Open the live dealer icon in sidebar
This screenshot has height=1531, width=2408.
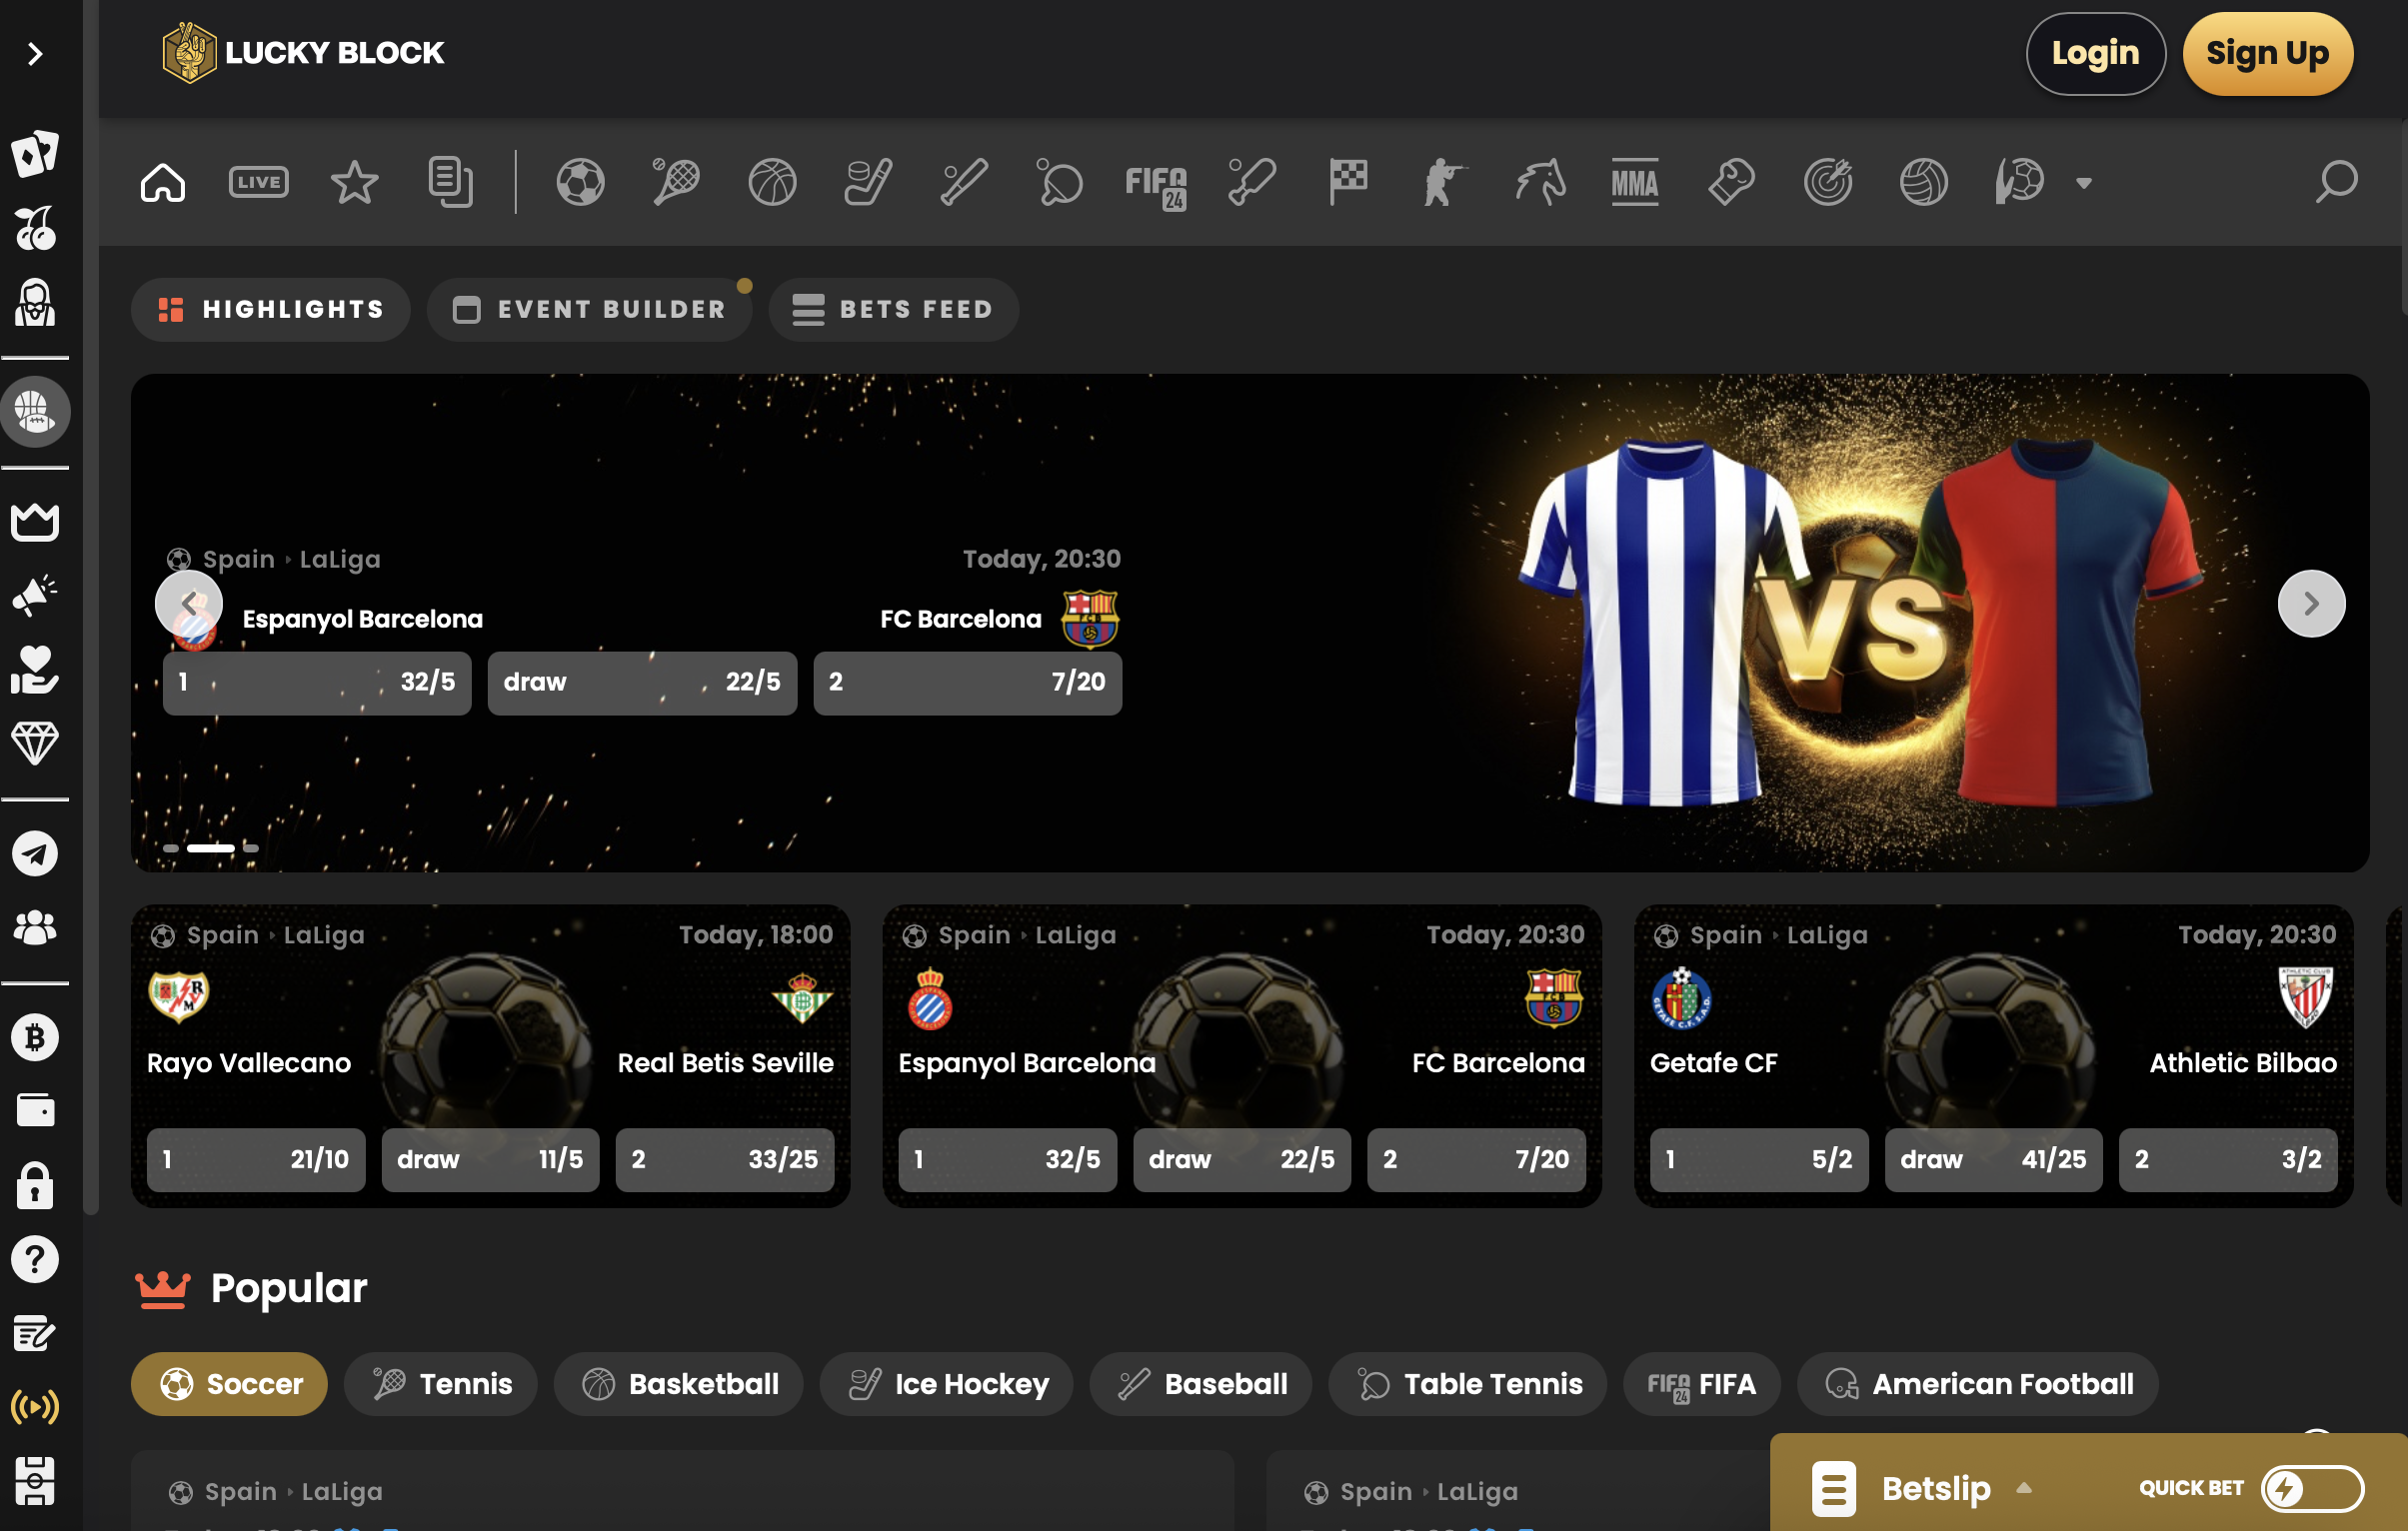pos(35,303)
